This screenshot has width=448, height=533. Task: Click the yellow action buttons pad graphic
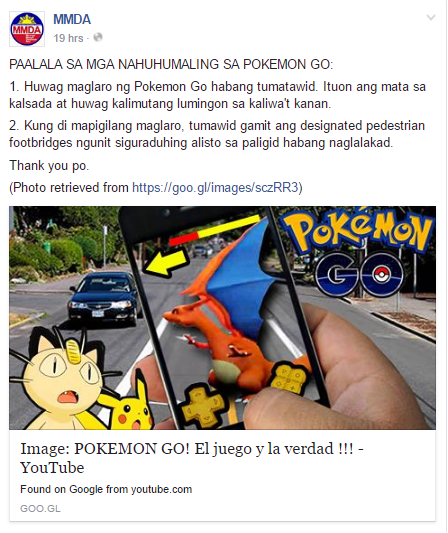coord(289,379)
